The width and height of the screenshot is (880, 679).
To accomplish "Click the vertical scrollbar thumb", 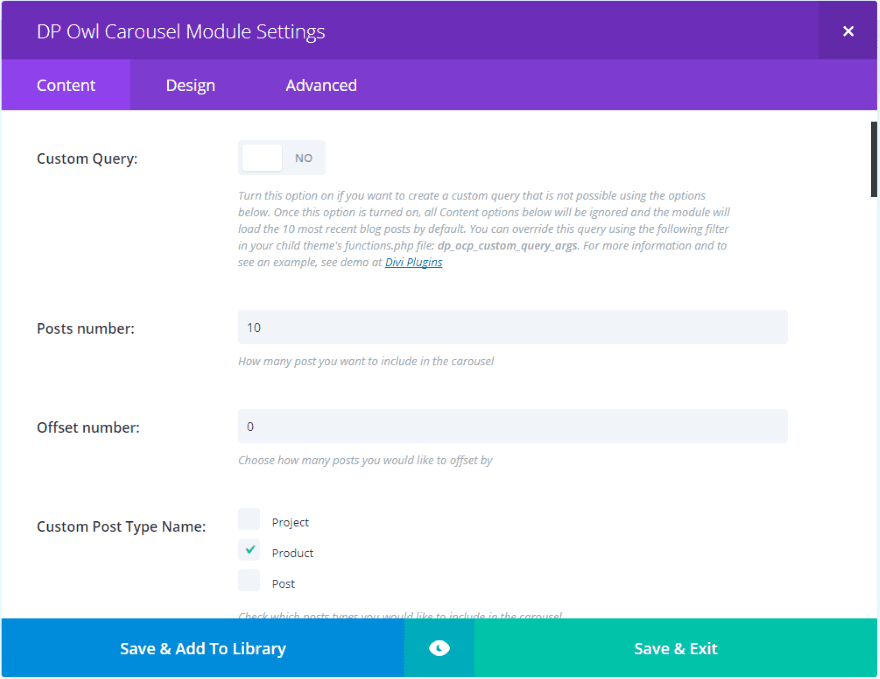I will pyautogui.click(x=874, y=158).
